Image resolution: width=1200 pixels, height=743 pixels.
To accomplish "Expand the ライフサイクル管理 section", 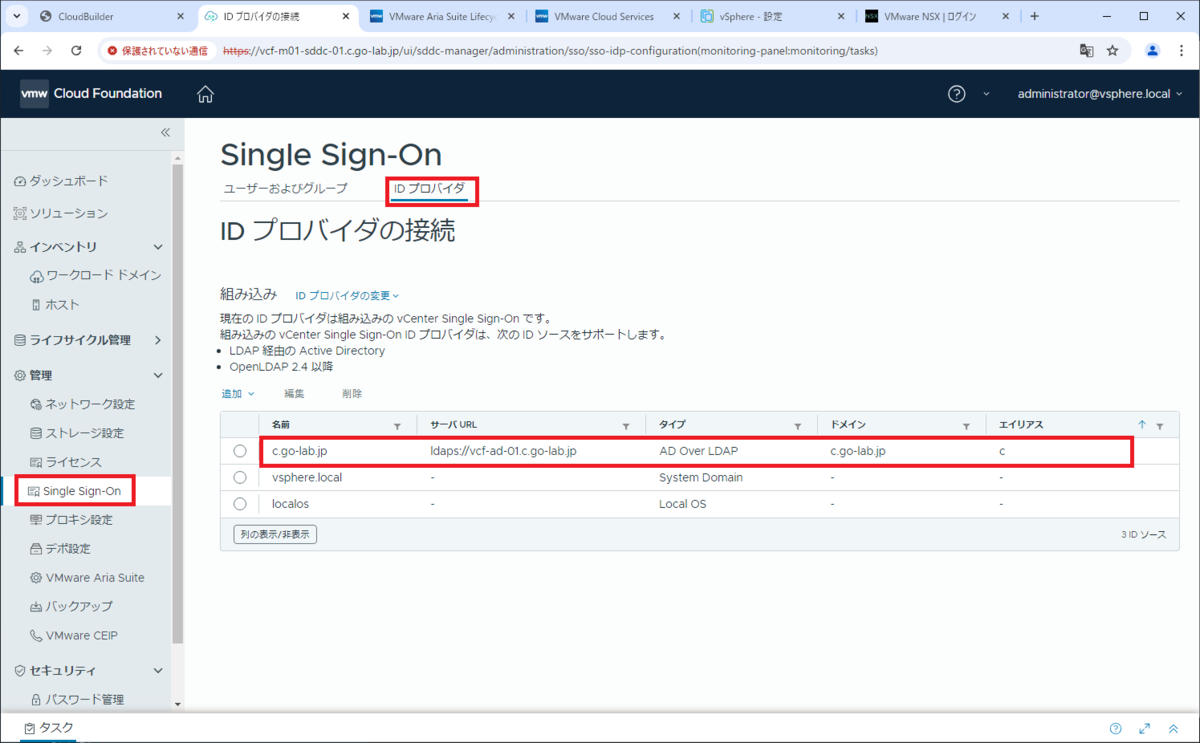I will pyautogui.click(x=157, y=340).
